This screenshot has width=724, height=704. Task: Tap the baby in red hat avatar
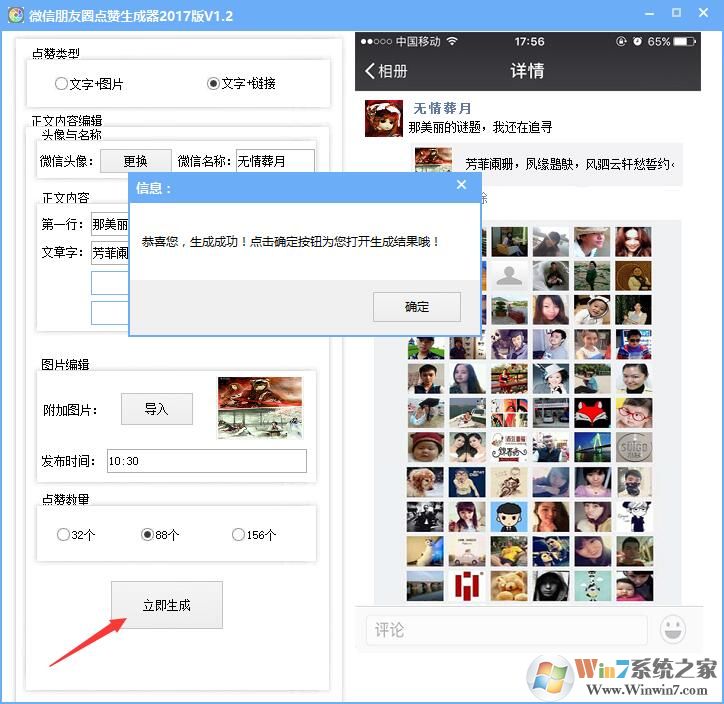click(x=425, y=447)
